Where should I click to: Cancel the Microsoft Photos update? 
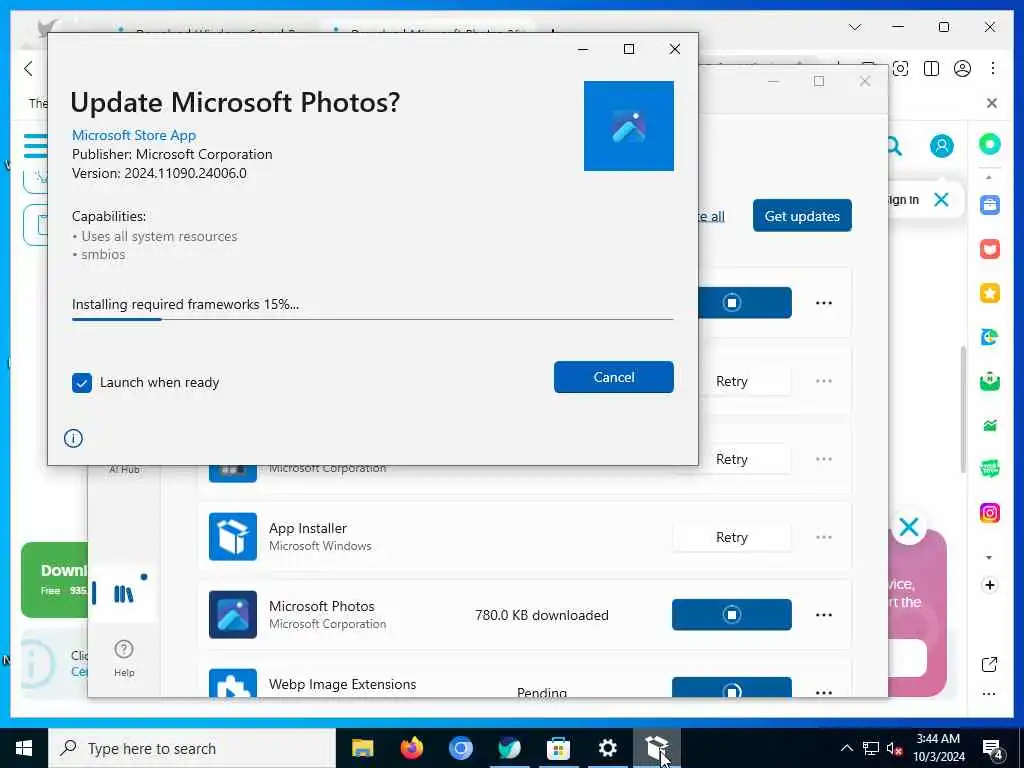pos(613,377)
